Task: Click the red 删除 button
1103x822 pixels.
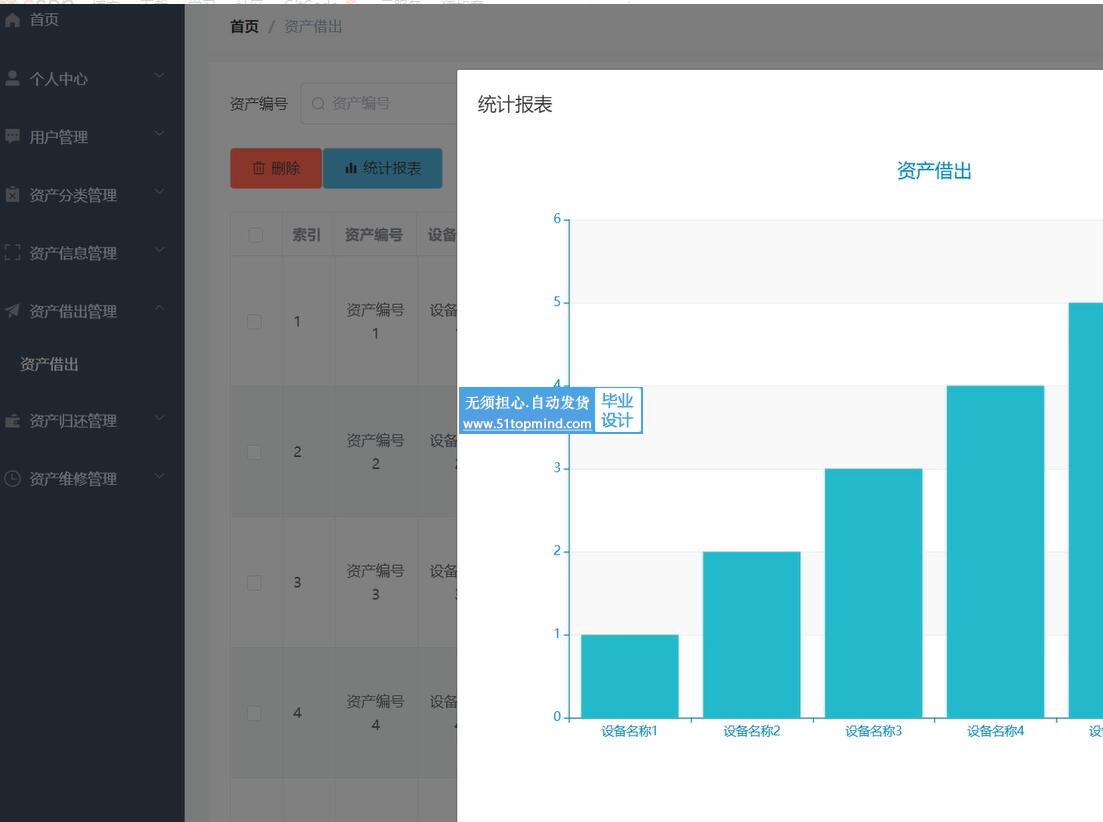Action: click(275, 169)
